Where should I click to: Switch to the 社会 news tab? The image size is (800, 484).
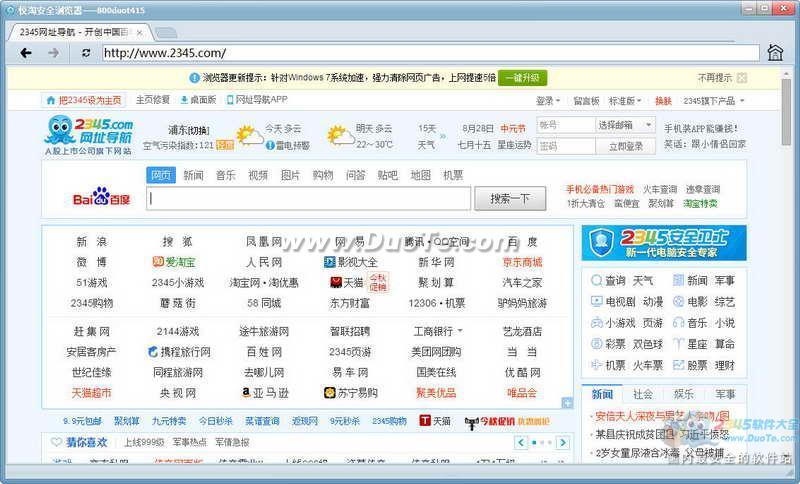click(643, 394)
